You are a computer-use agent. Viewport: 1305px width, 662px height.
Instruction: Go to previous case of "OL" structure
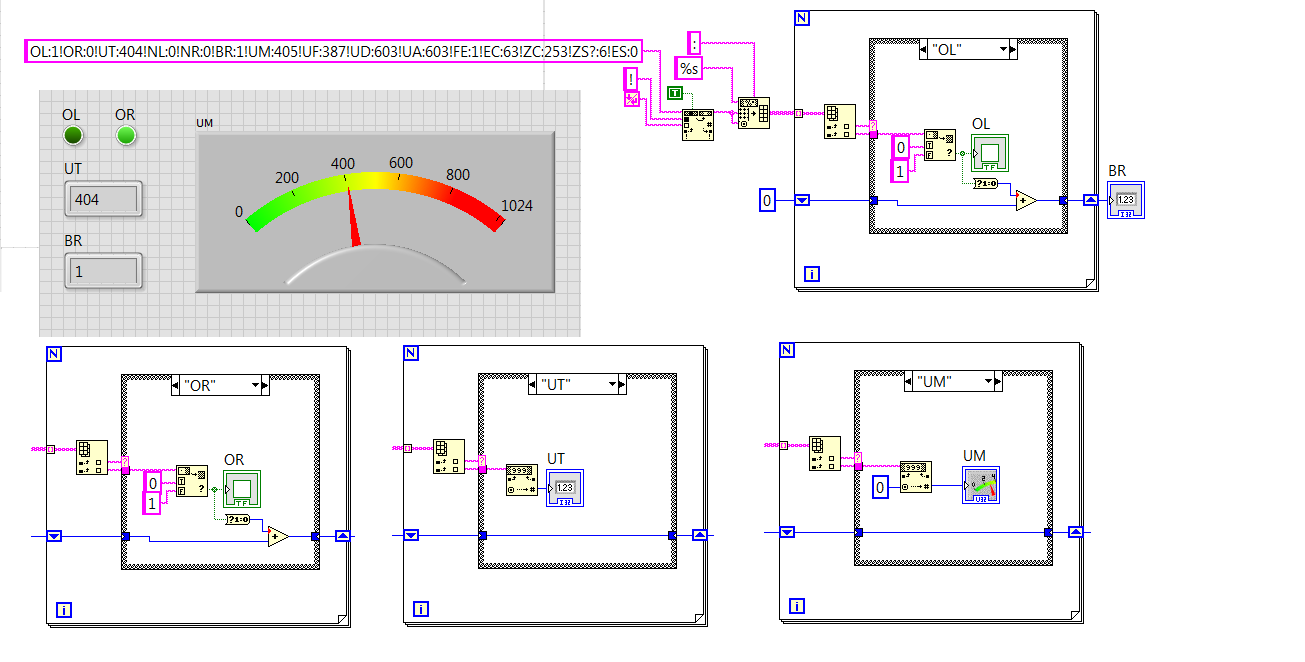pos(924,49)
